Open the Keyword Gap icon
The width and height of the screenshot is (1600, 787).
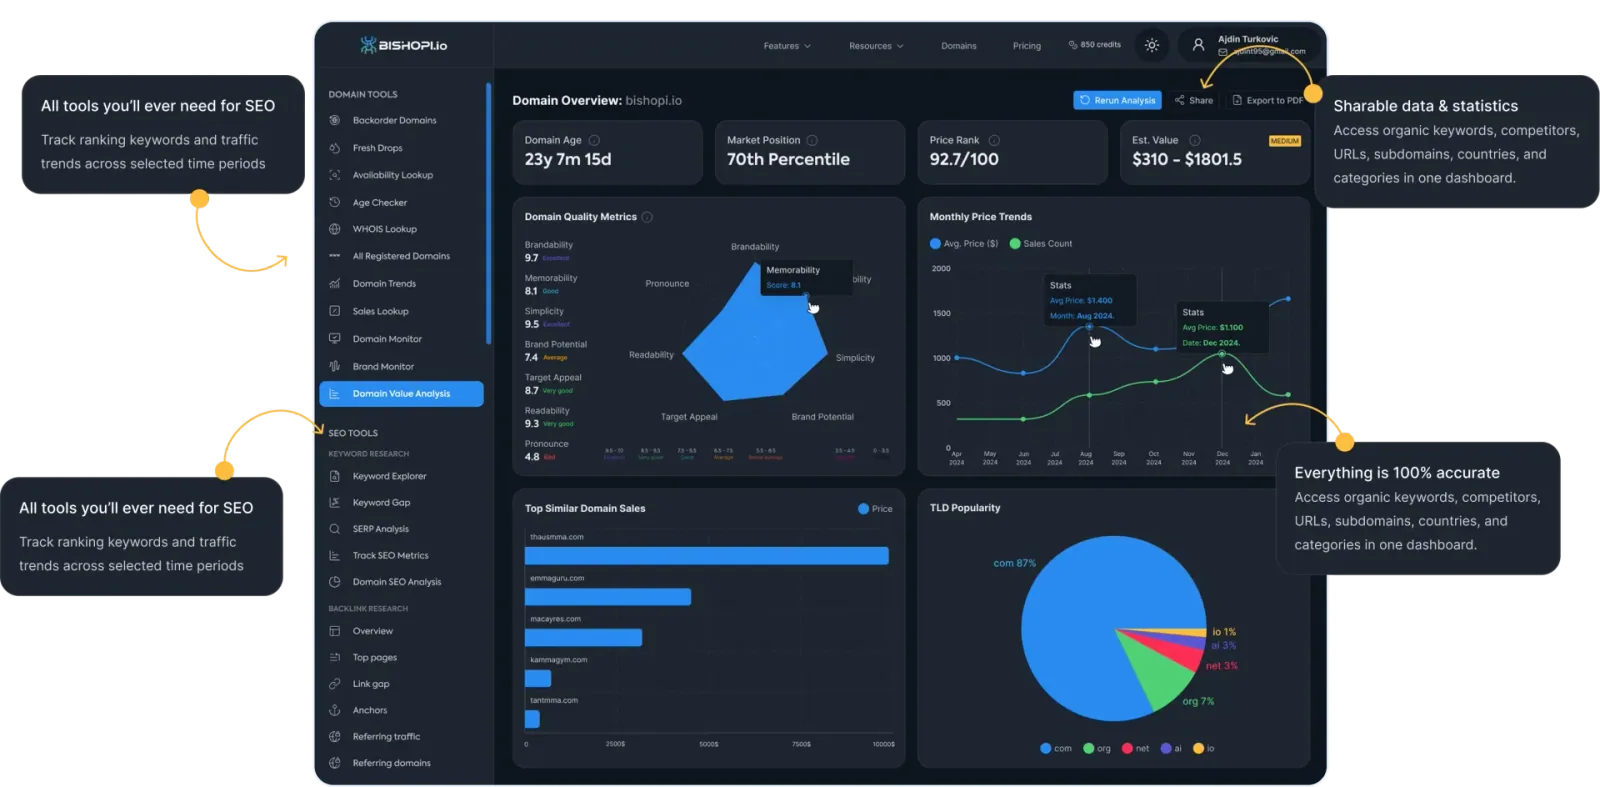click(x=335, y=503)
